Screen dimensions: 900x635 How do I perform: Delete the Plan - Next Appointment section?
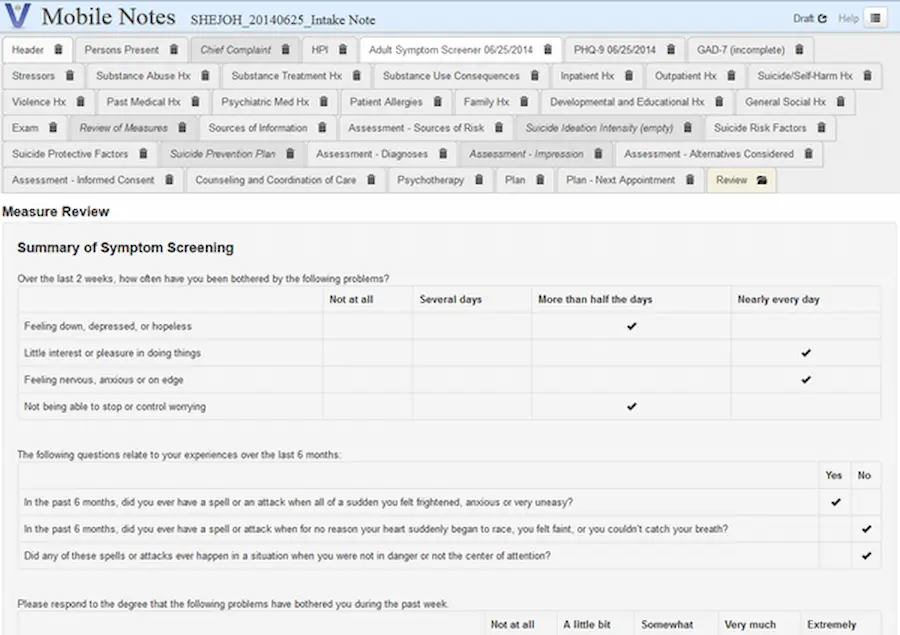pyautogui.click(x=687, y=179)
